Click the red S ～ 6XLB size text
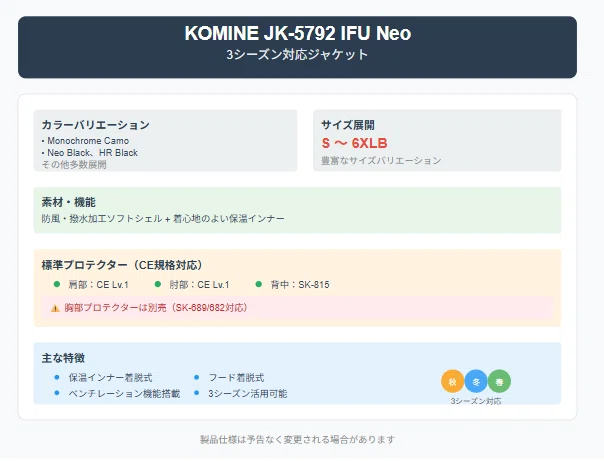The height and width of the screenshot is (461, 604). coord(354,143)
